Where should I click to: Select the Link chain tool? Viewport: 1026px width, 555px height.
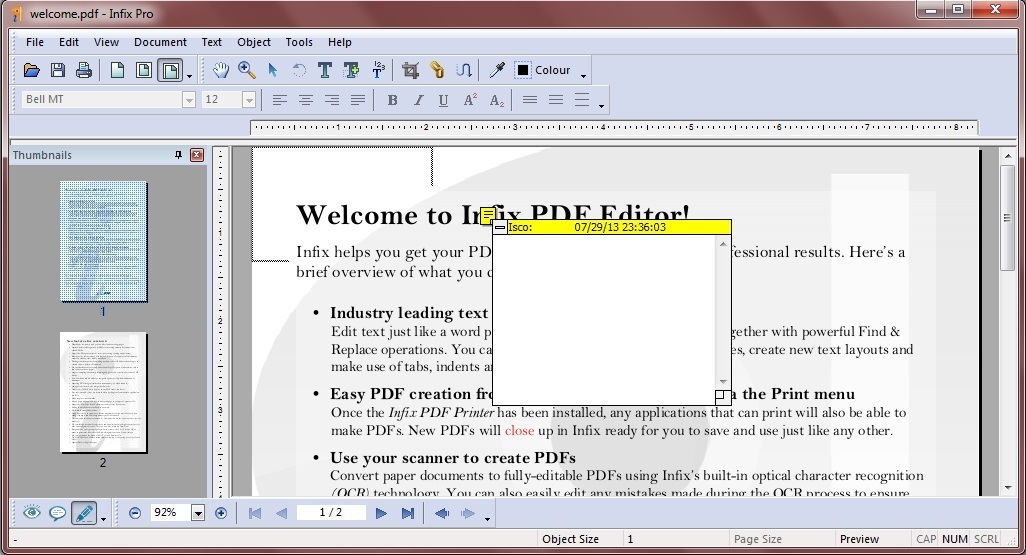point(437,70)
